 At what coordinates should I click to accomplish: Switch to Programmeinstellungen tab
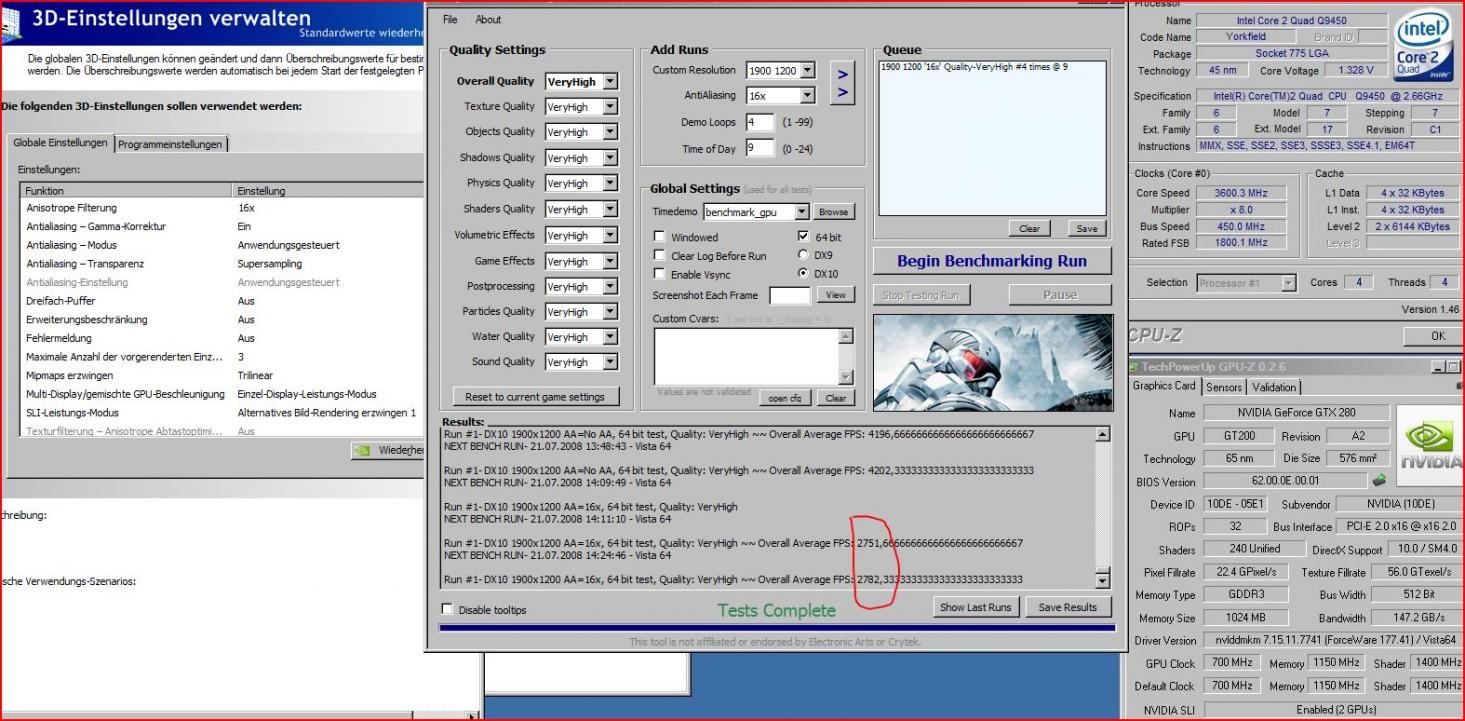(x=170, y=144)
